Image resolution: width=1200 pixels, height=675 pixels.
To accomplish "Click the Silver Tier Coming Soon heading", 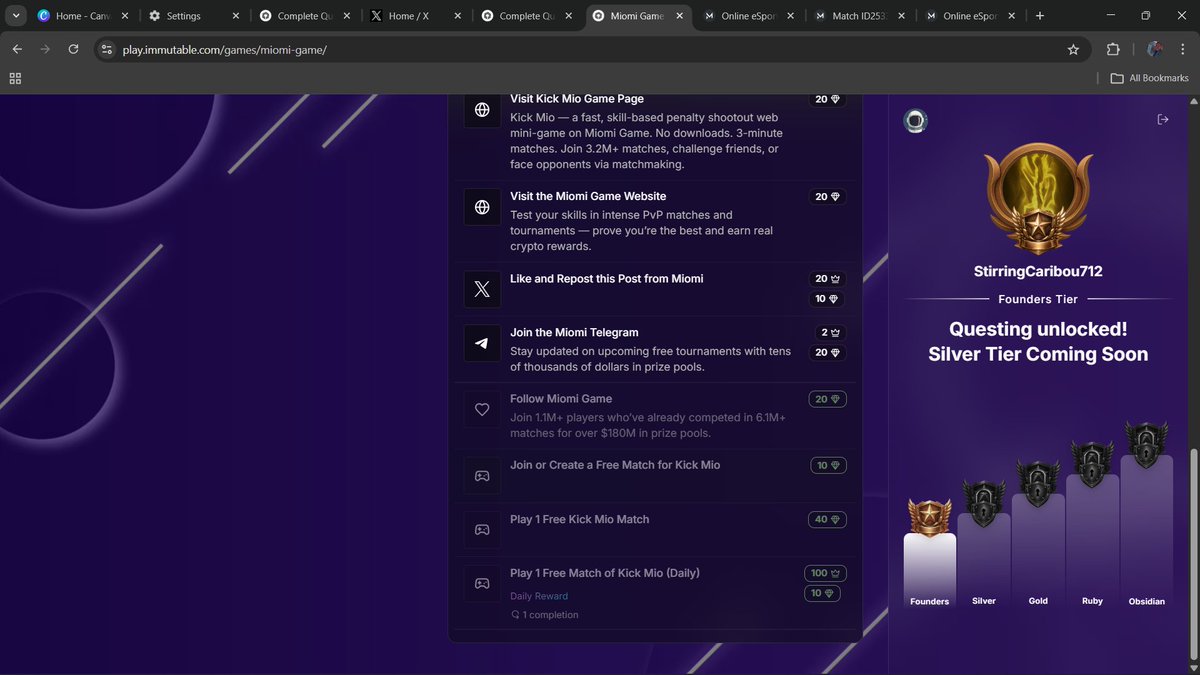I will [1038, 354].
